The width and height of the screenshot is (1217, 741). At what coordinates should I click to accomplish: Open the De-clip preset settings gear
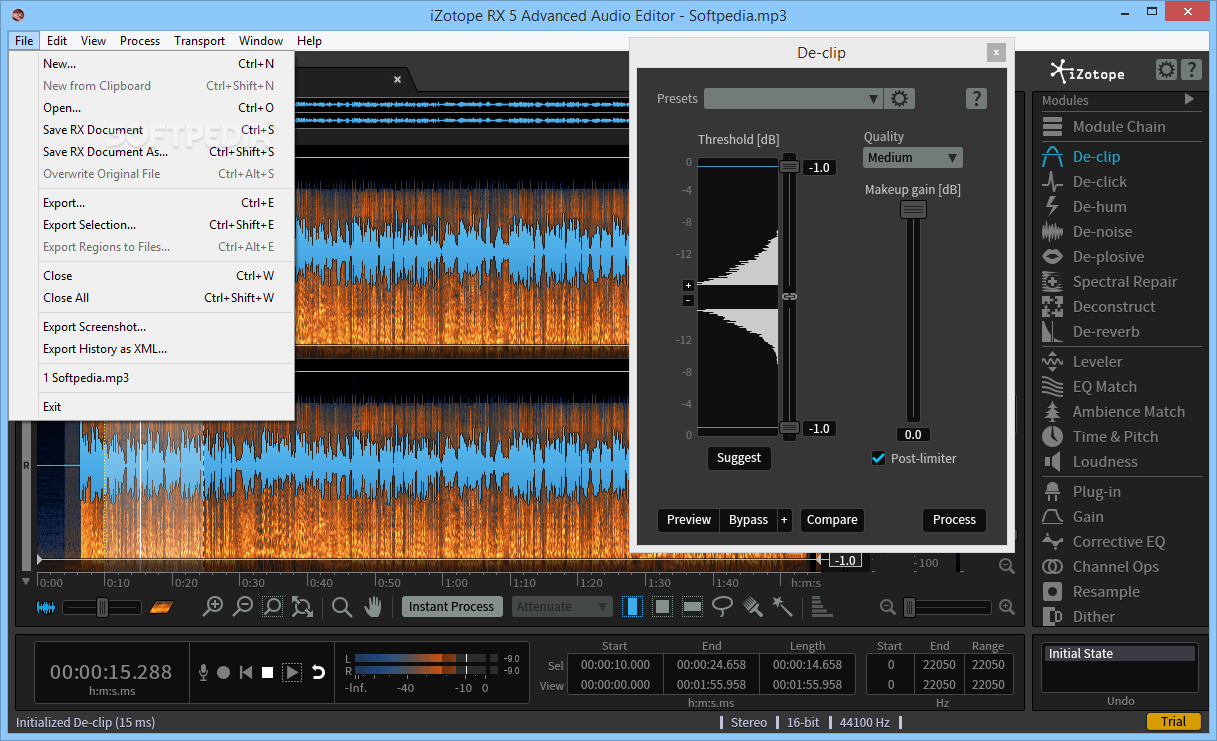pos(900,98)
